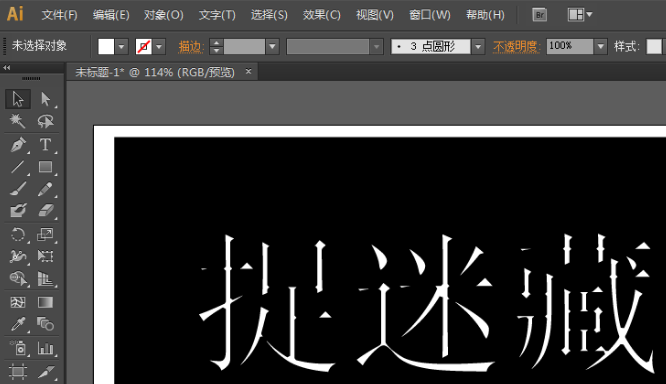
Task: Select the Artboard tool
Action: pos(17,372)
